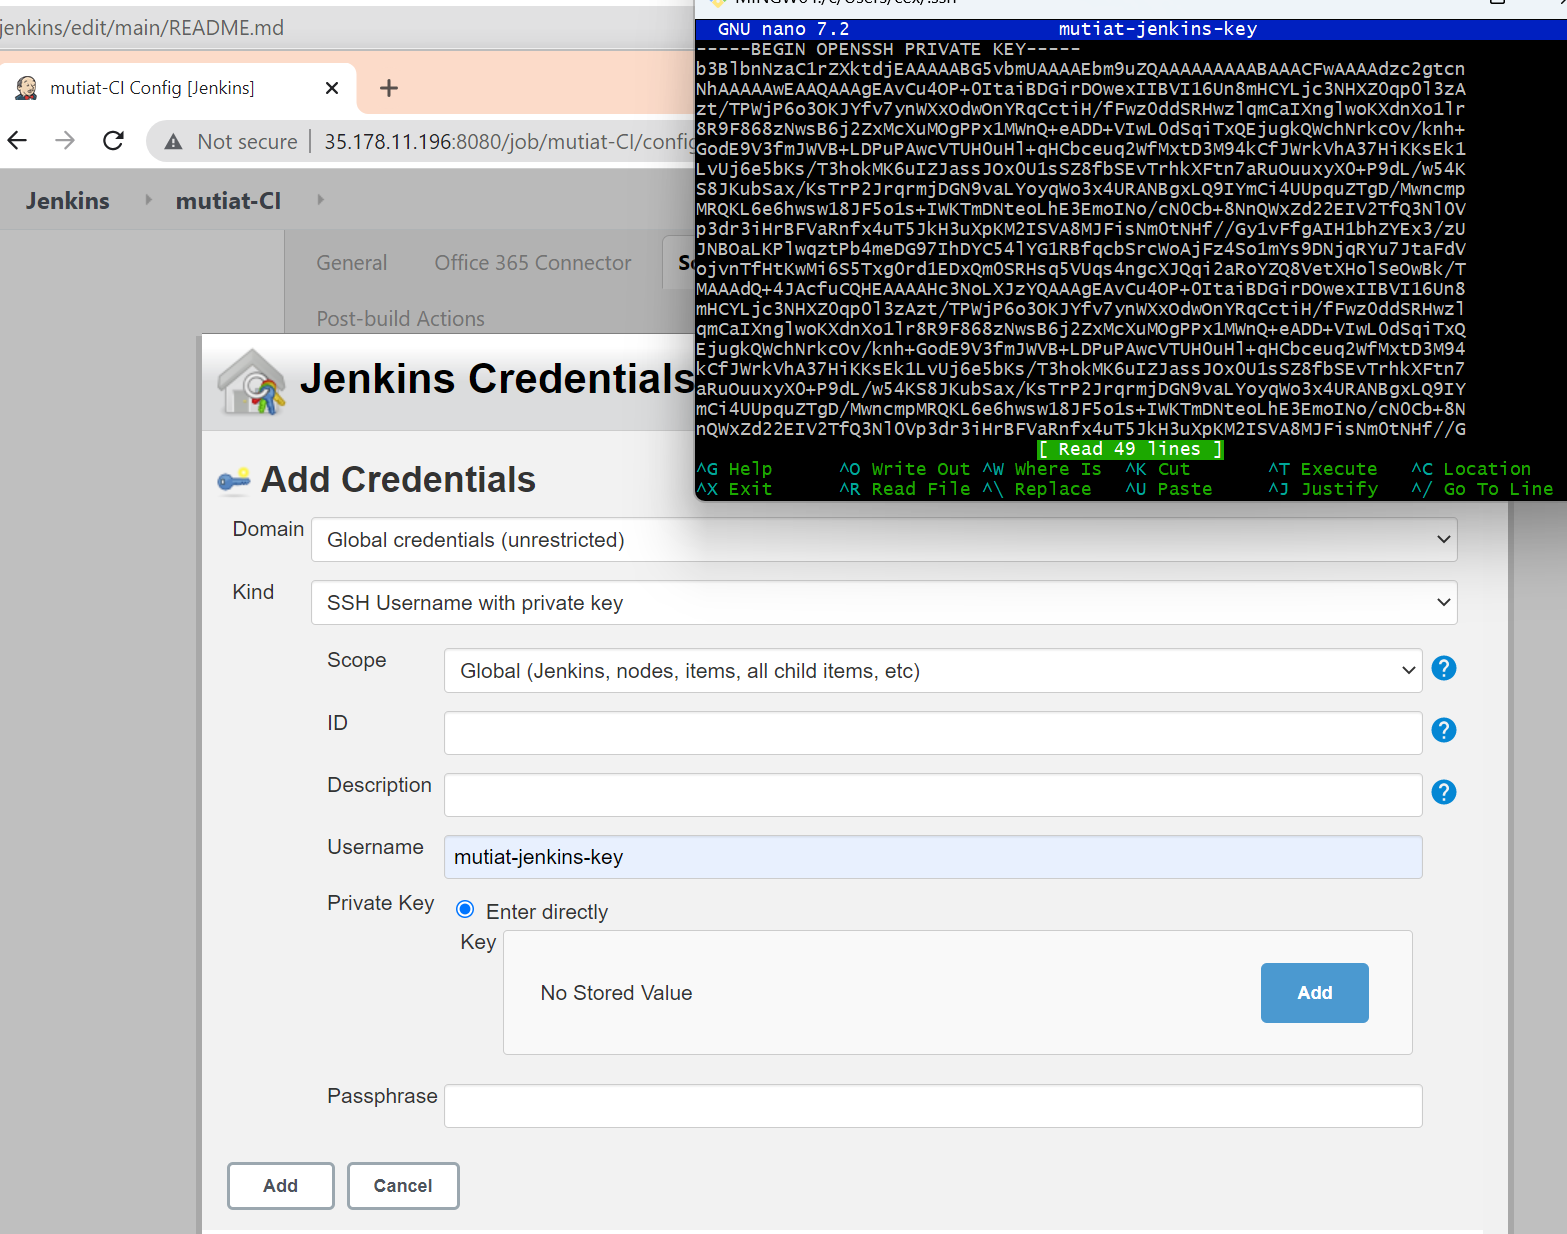Open a new browser tab
Viewport: 1567px width, 1234px height.
(388, 88)
